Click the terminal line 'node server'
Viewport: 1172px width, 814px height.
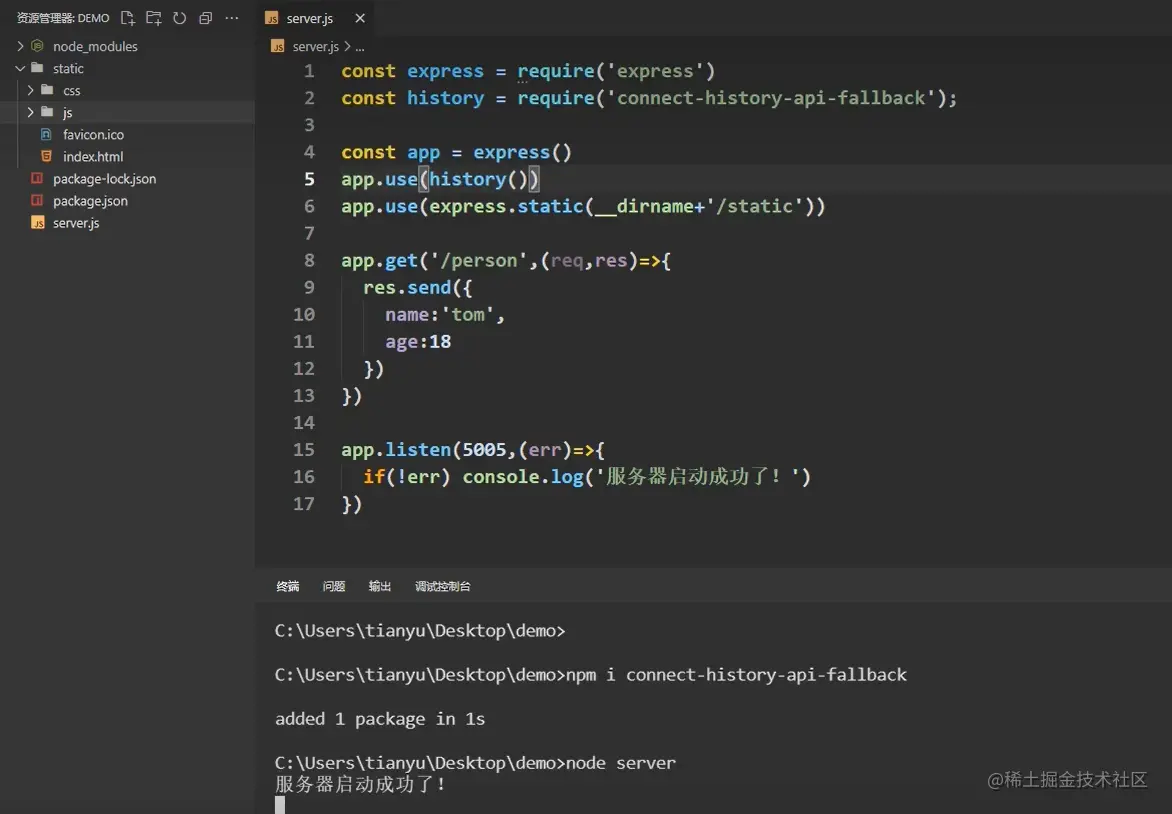coord(620,763)
